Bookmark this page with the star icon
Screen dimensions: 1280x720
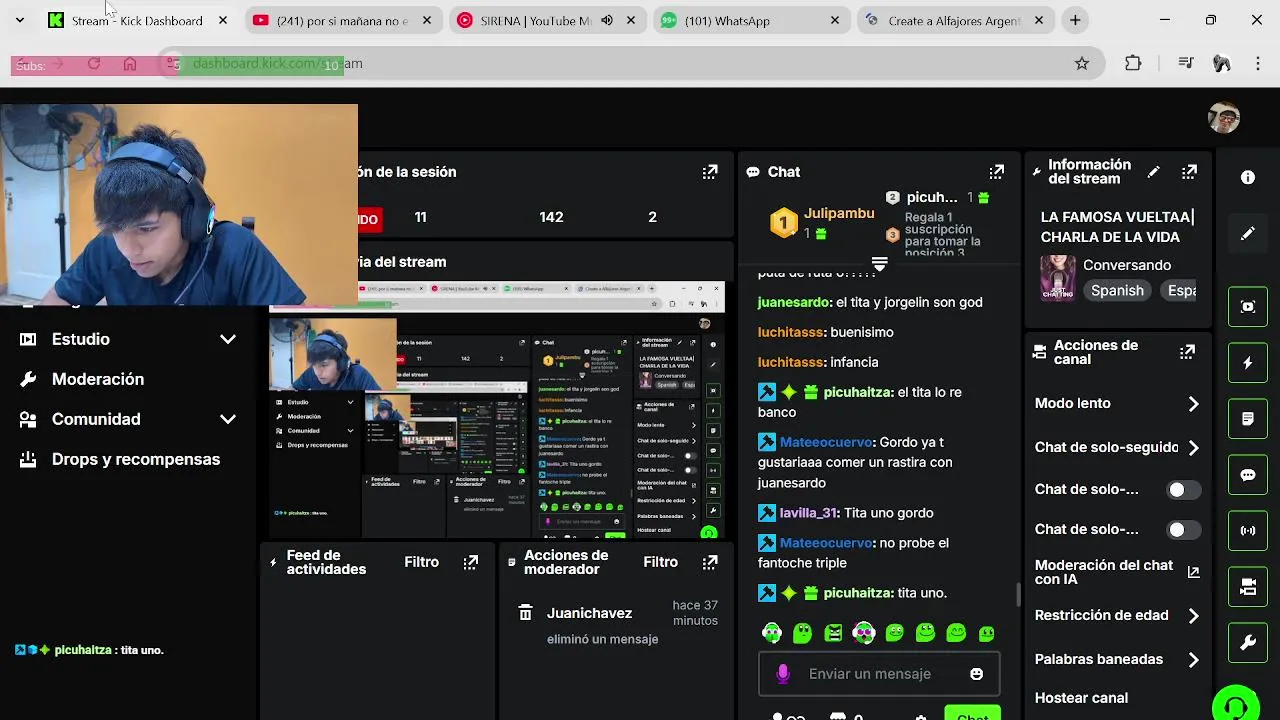coord(1082,63)
